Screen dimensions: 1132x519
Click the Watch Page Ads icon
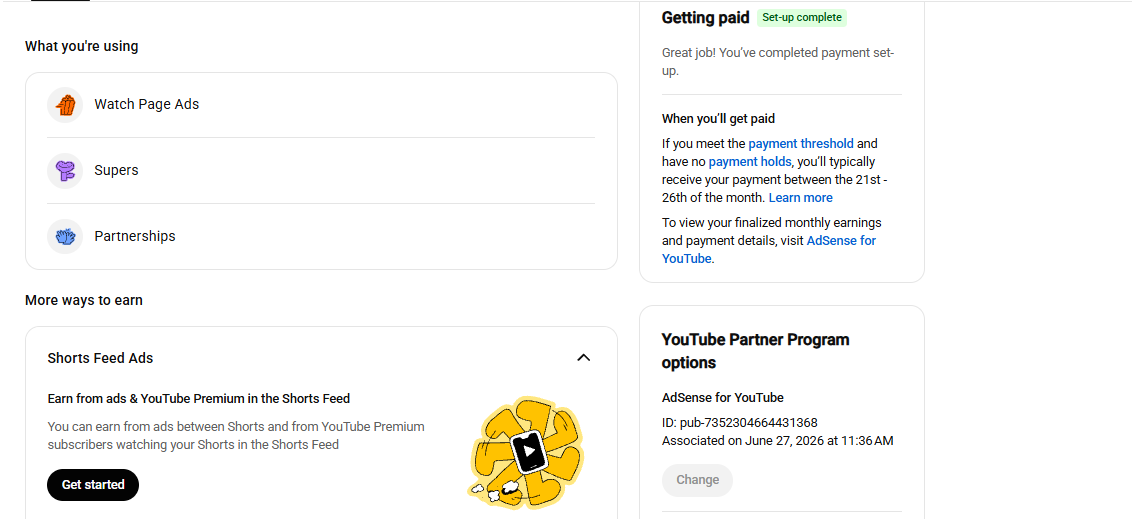point(65,105)
